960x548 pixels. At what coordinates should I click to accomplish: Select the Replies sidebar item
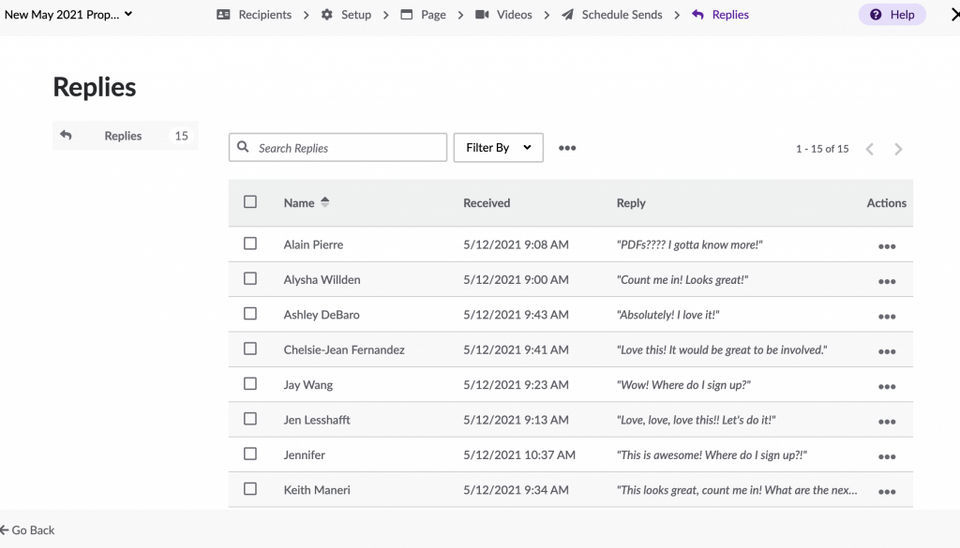click(x=124, y=136)
